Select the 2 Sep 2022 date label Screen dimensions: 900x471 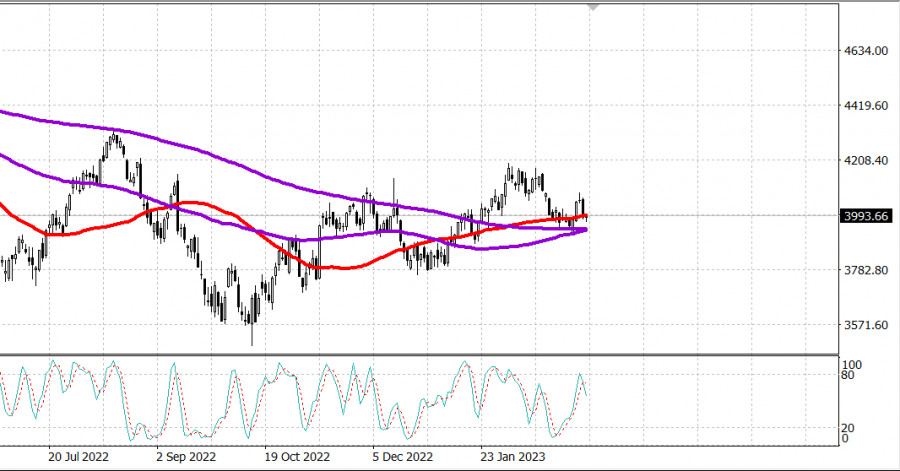[x=186, y=456]
